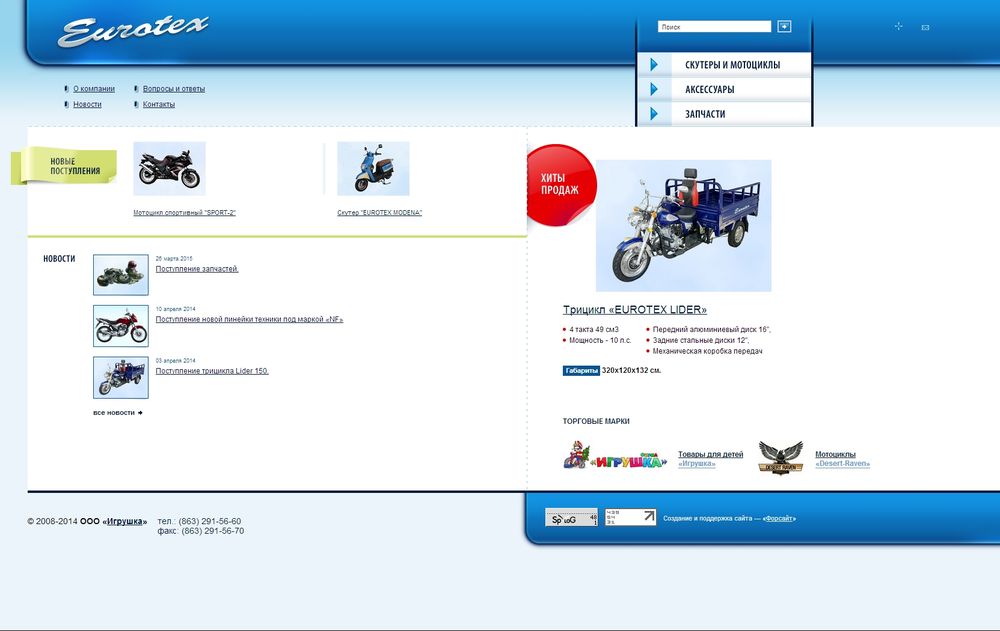Viewport: 1000px width, 631px height.
Task: Click the arrow beside Запчасти
Action: coord(654,114)
